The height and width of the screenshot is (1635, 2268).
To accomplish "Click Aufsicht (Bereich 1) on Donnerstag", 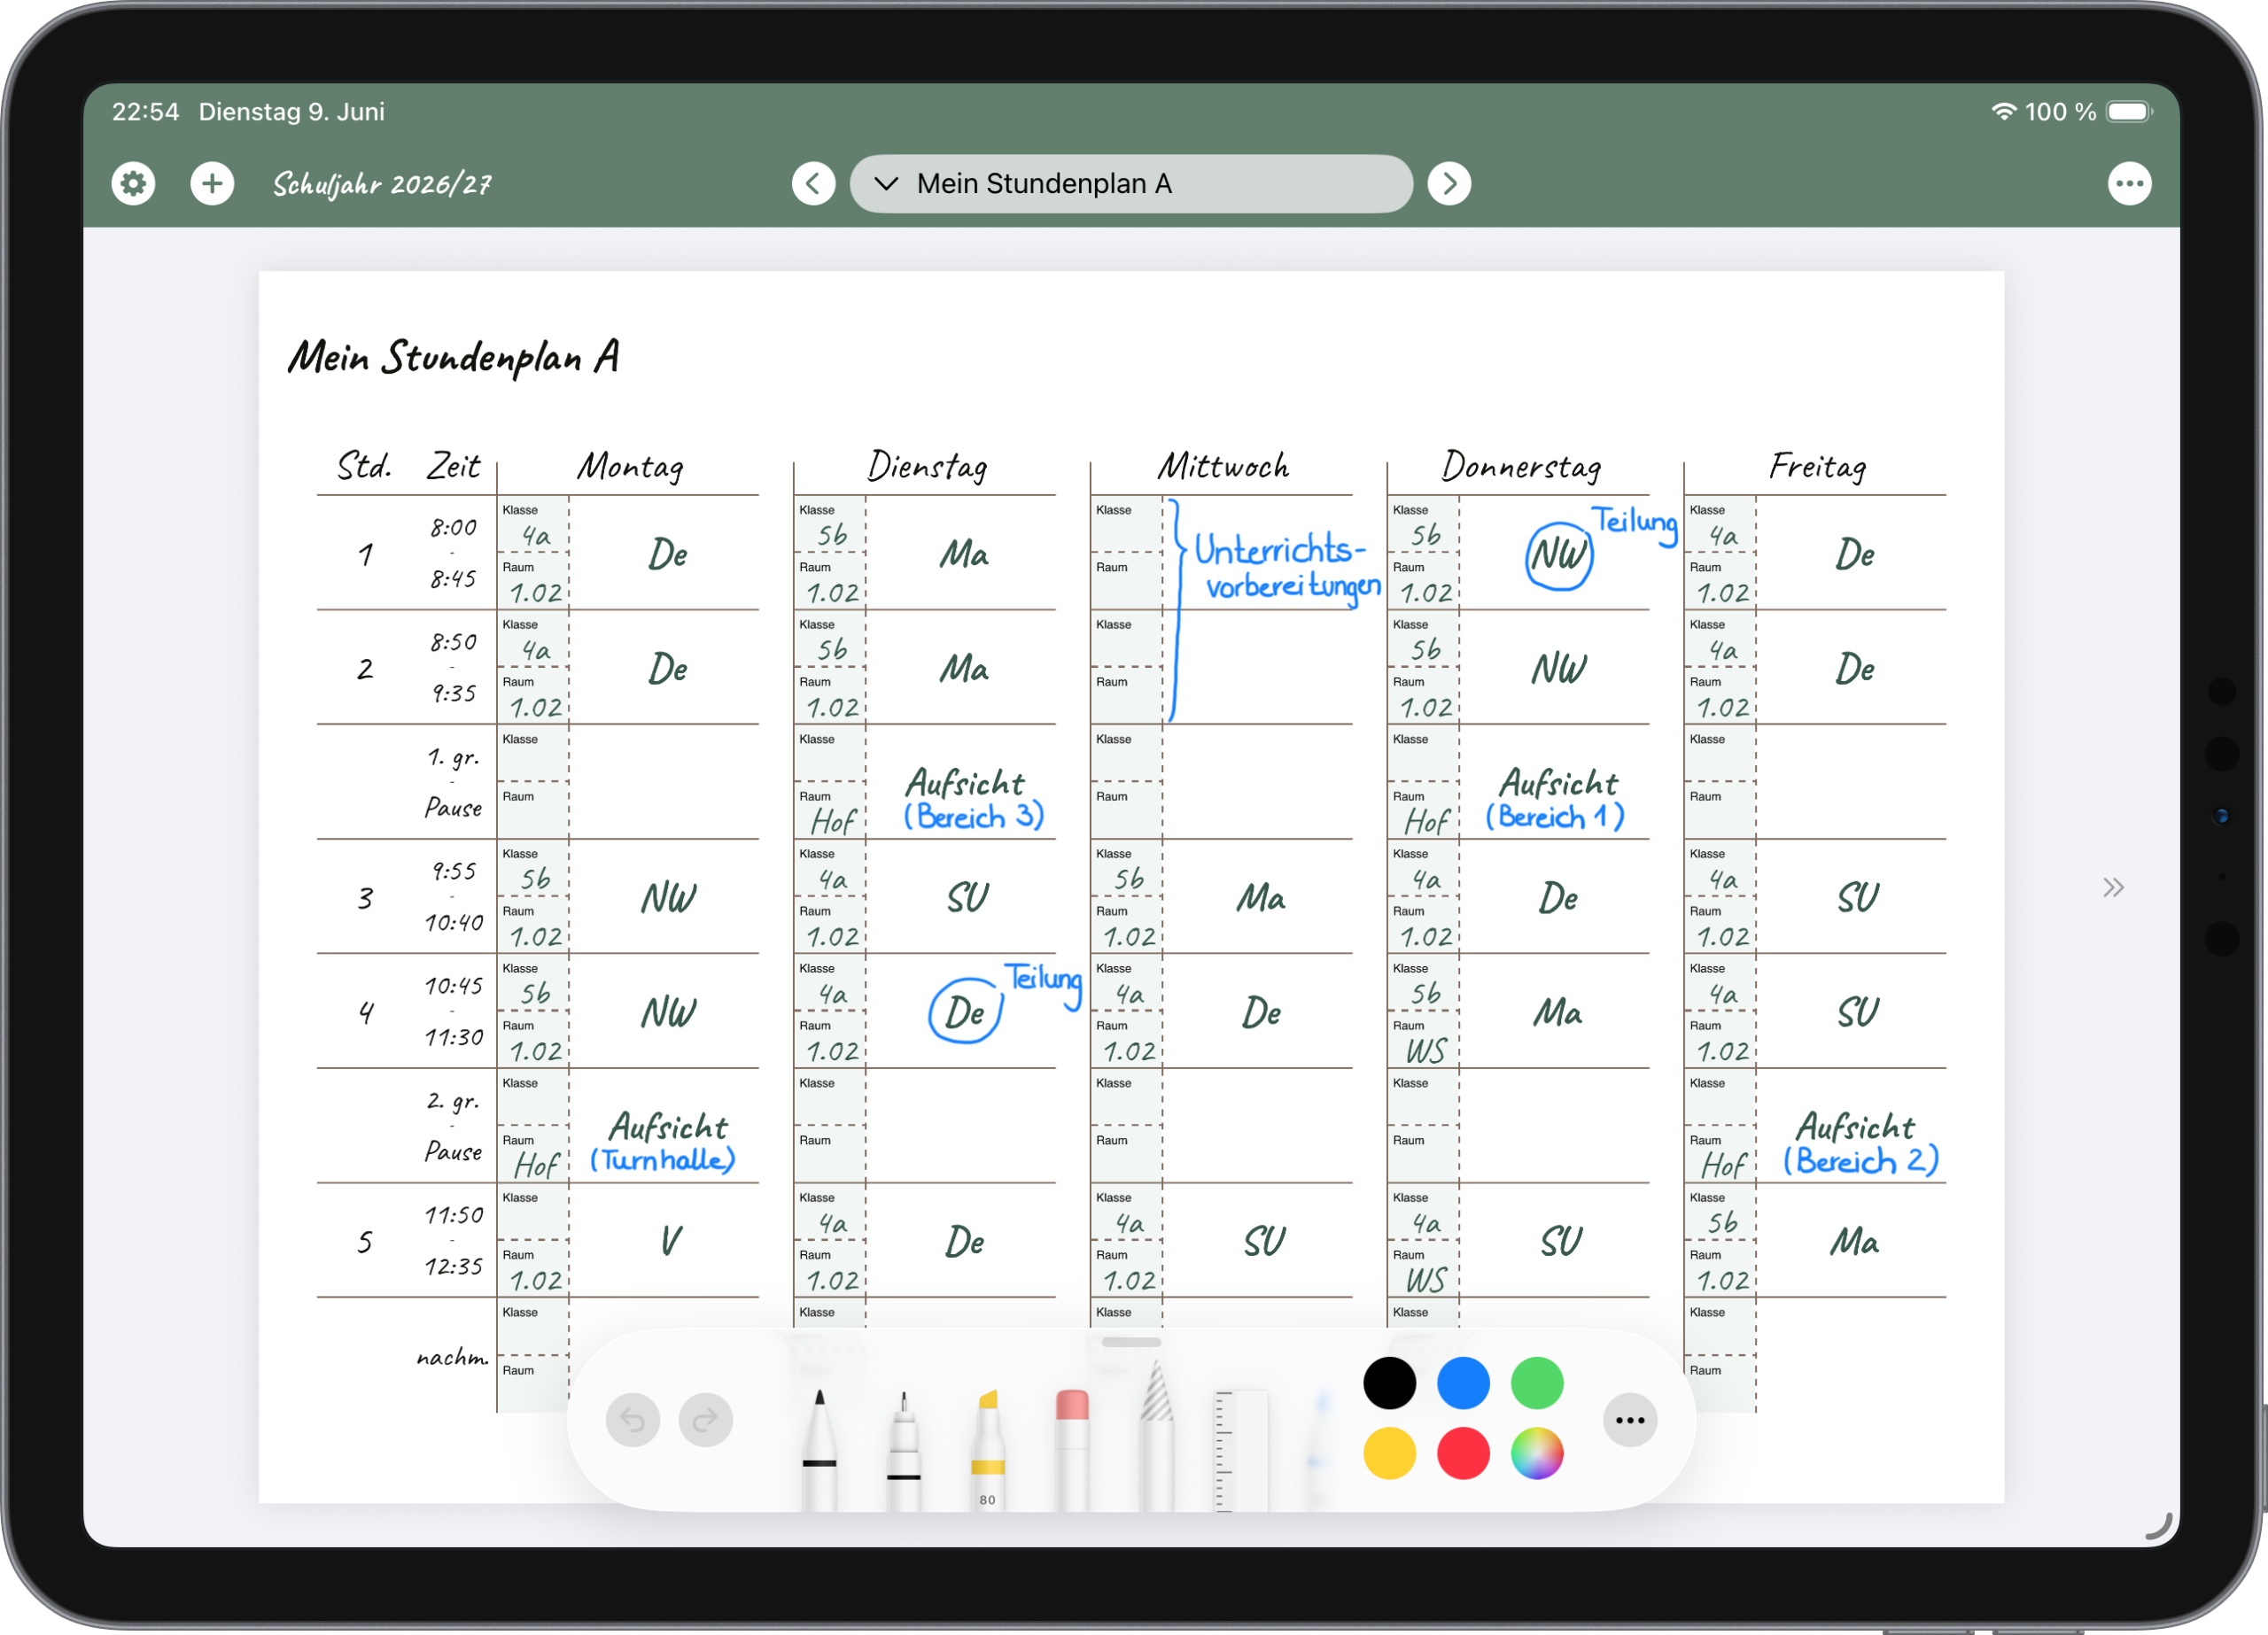I will click(x=1555, y=799).
